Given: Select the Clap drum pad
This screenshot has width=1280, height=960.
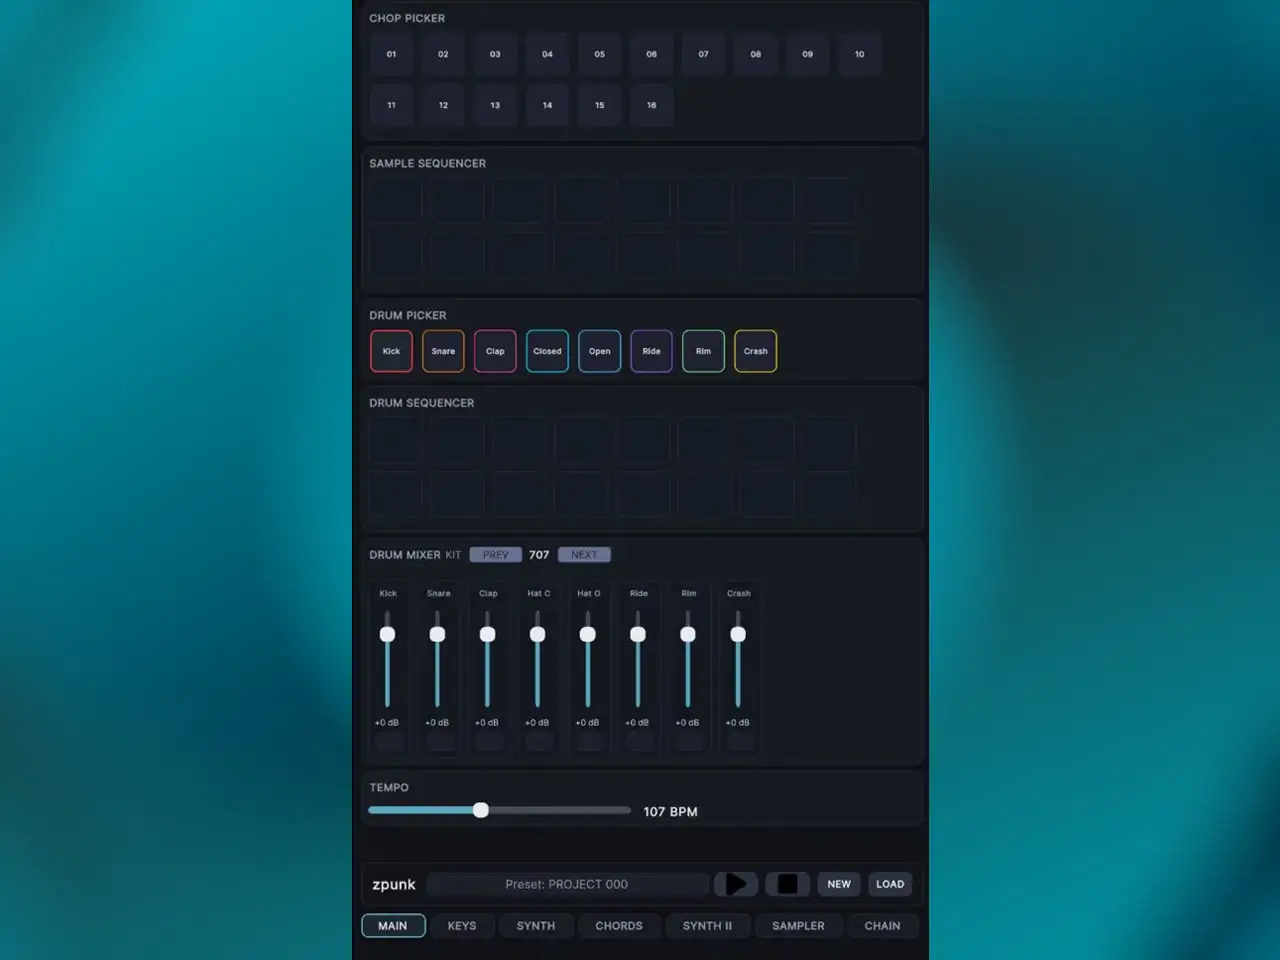Looking at the screenshot, I should click(495, 351).
